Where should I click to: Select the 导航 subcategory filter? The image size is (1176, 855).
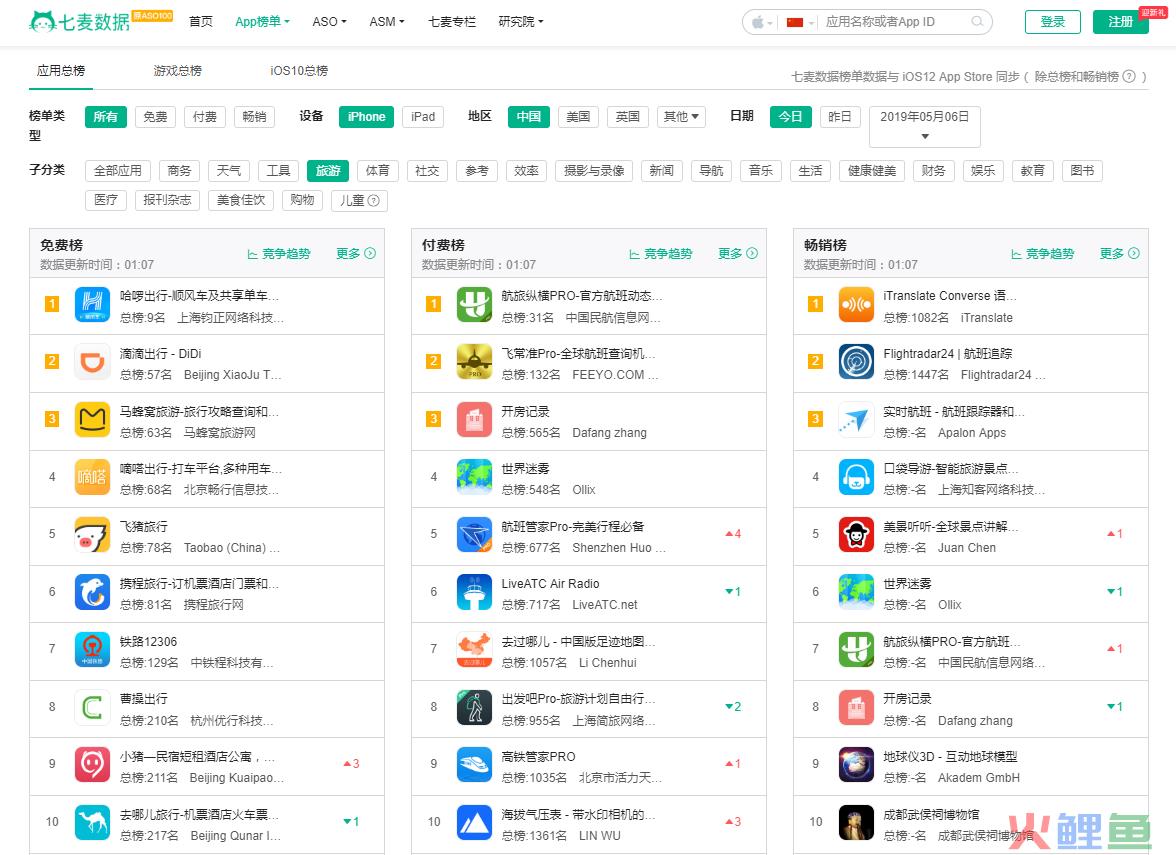click(x=711, y=171)
